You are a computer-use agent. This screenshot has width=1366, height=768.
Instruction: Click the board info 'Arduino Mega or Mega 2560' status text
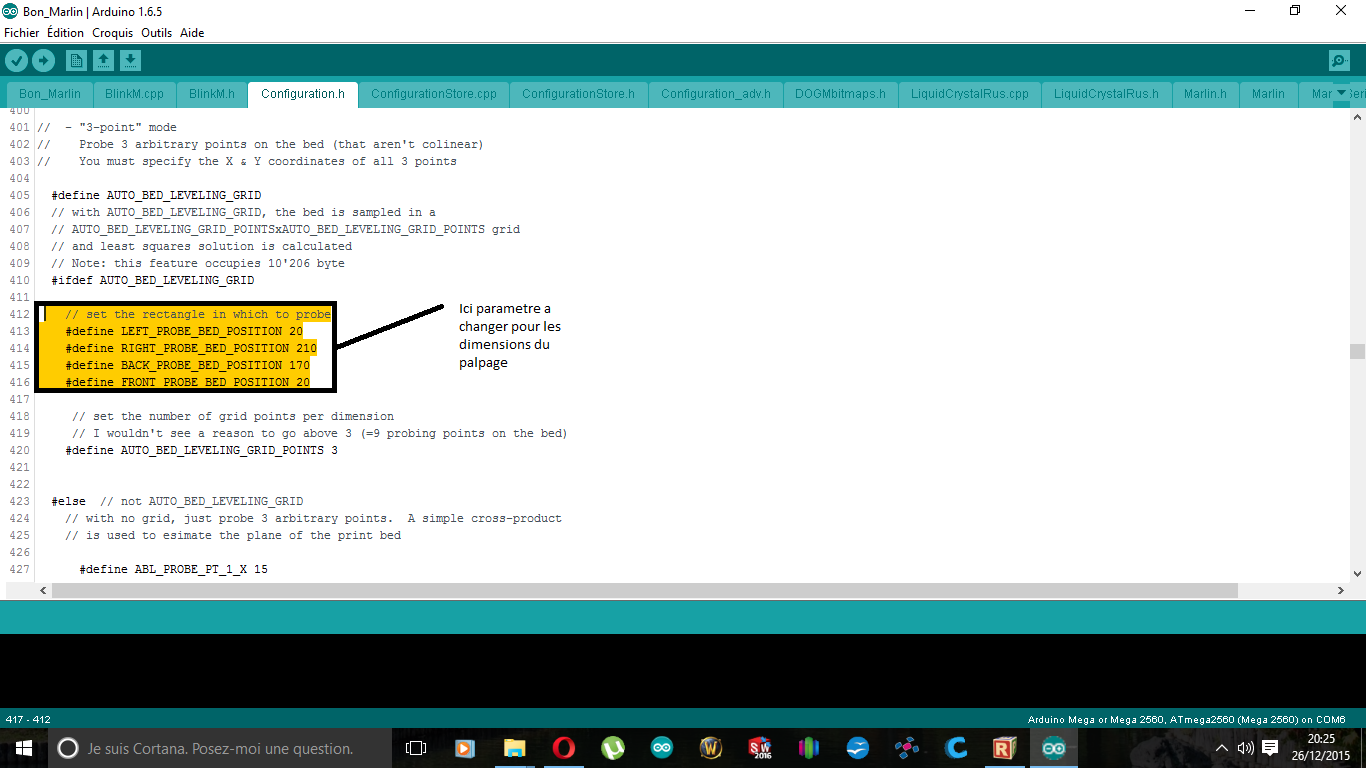click(1187, 719)
